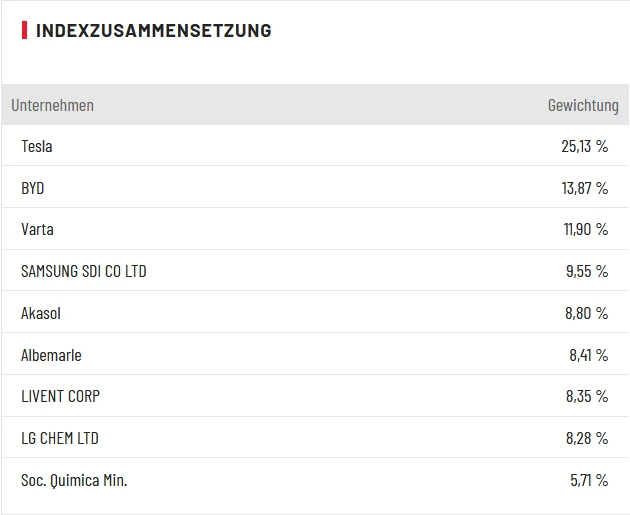Click the 9,55 % weighting value

coord(587,271)
